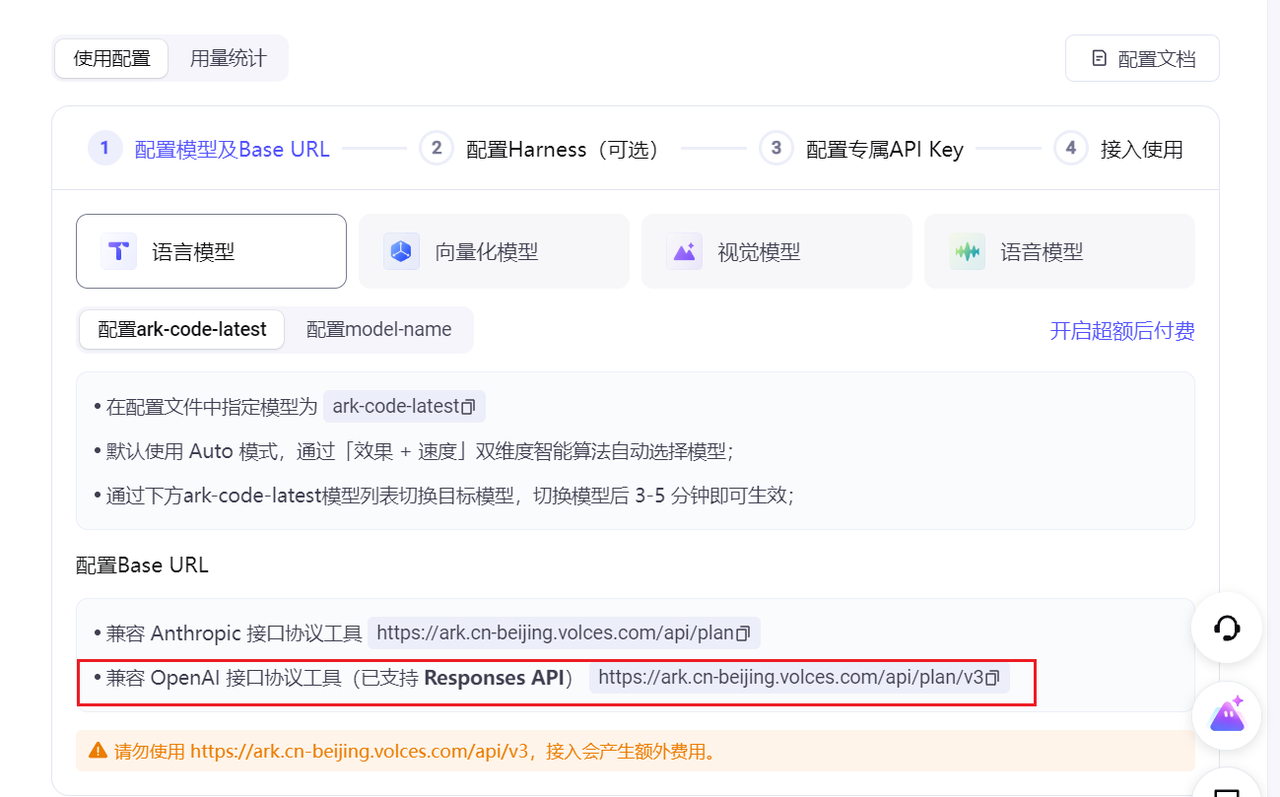Switch to the 用量统计 tab

(x=228, y=58)
